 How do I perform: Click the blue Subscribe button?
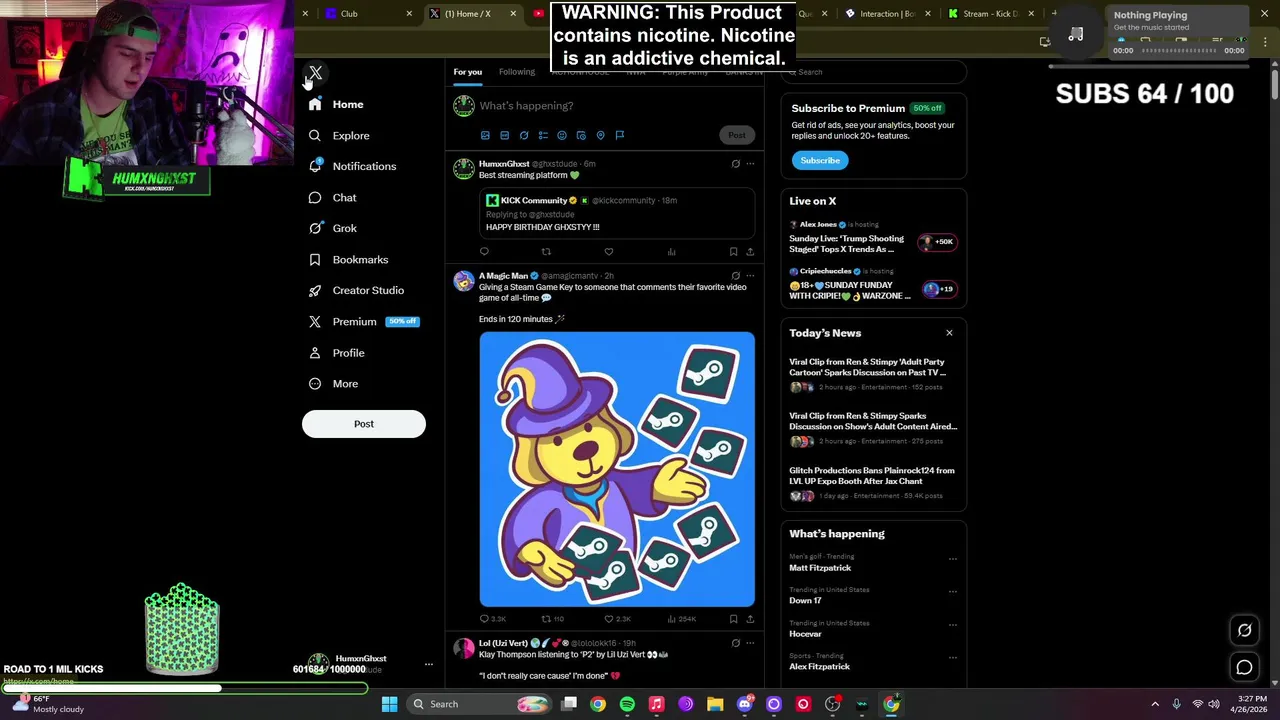coord(820,160)
